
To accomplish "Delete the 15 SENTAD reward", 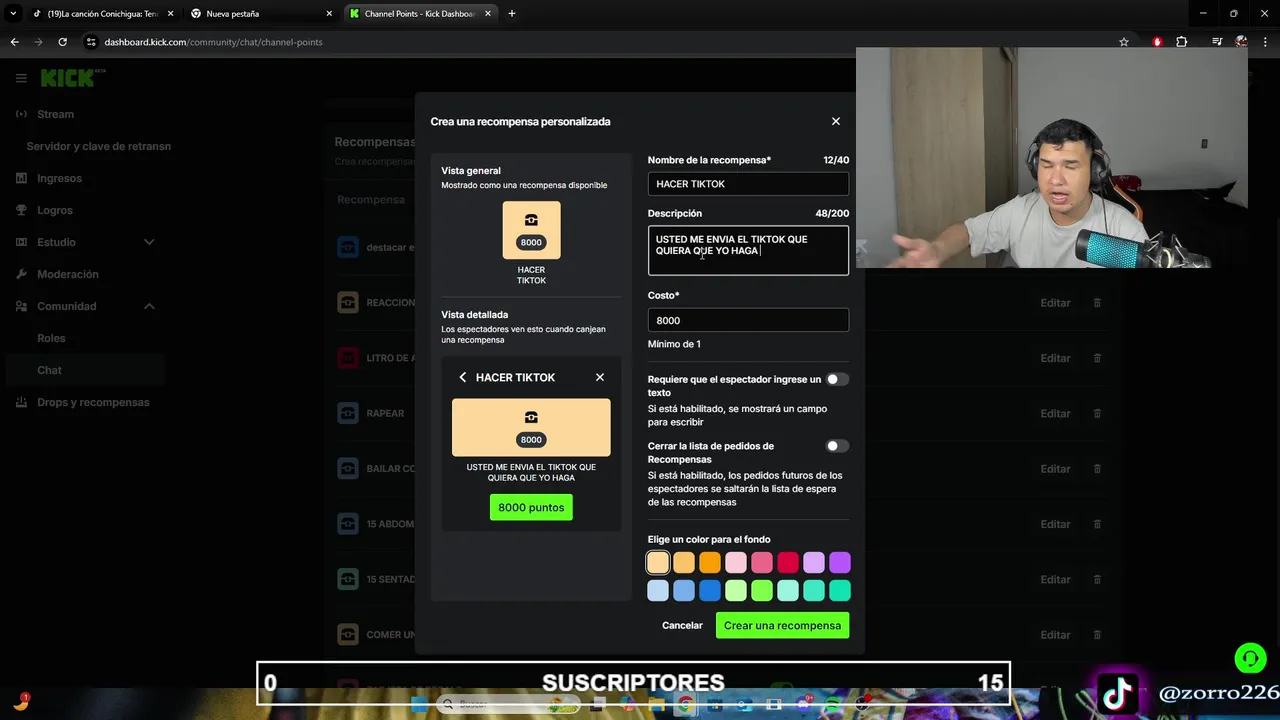I will [1097, 579].
